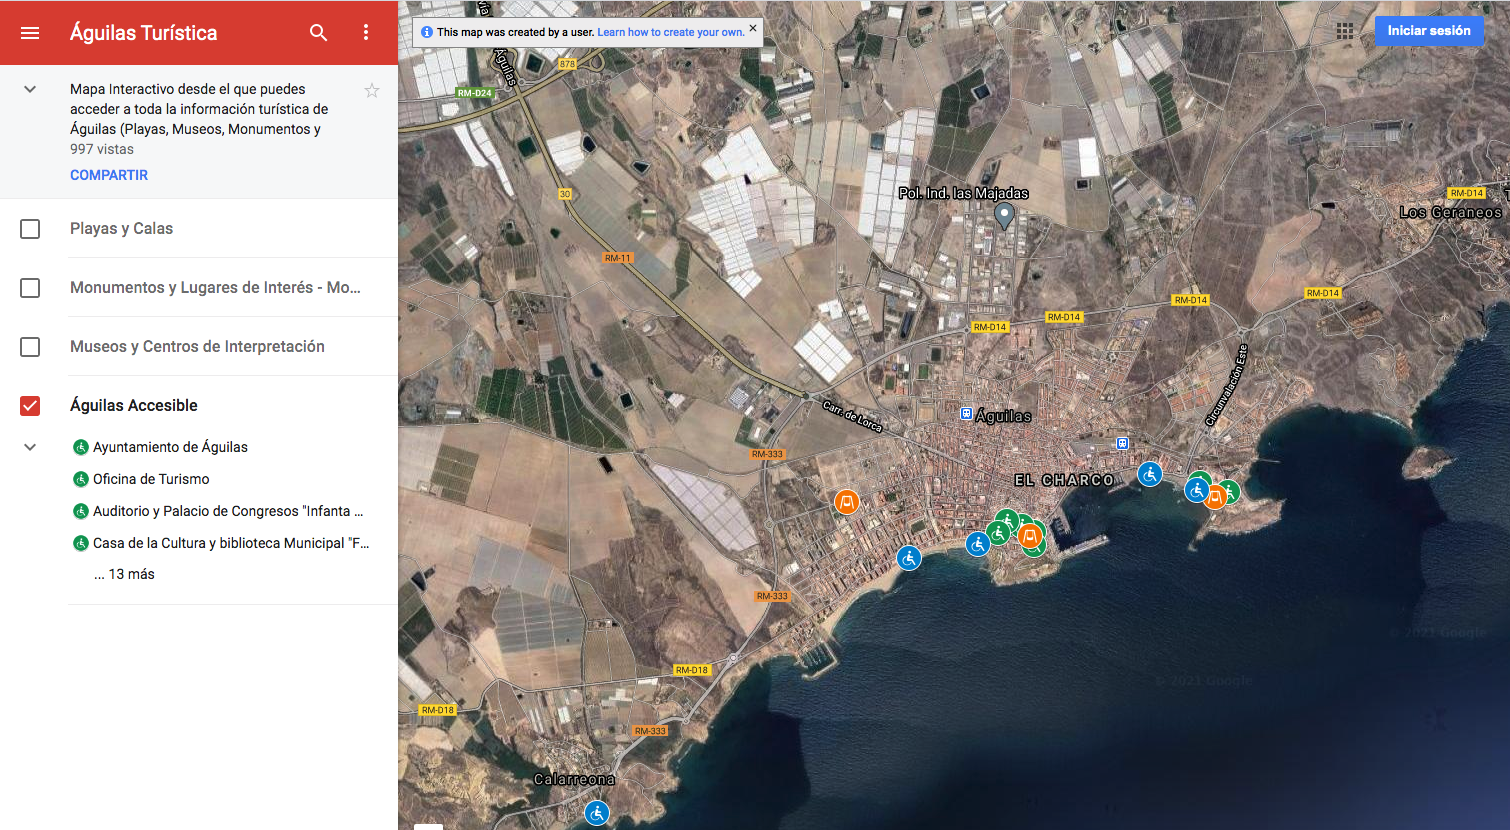Star this map as favorite
The height and width of the screenshot is (830, 1510).
372,91
